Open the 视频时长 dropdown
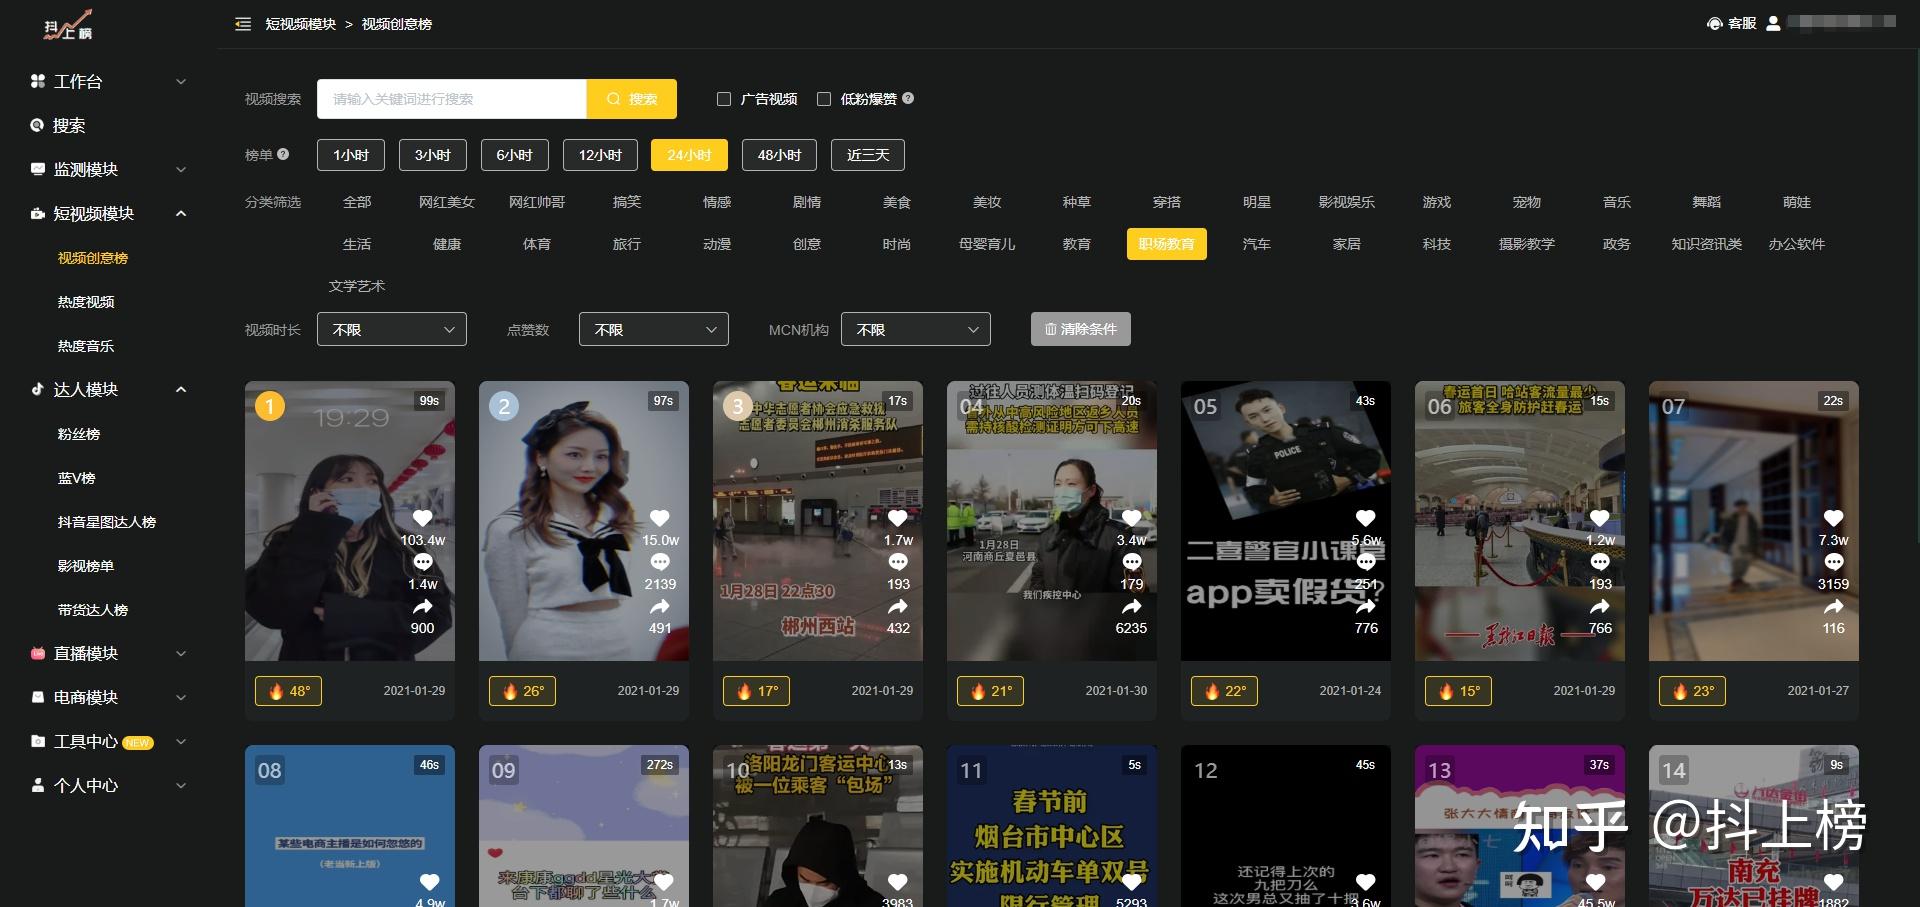Viewport: 1920px width, 907px height. (392, 329)
